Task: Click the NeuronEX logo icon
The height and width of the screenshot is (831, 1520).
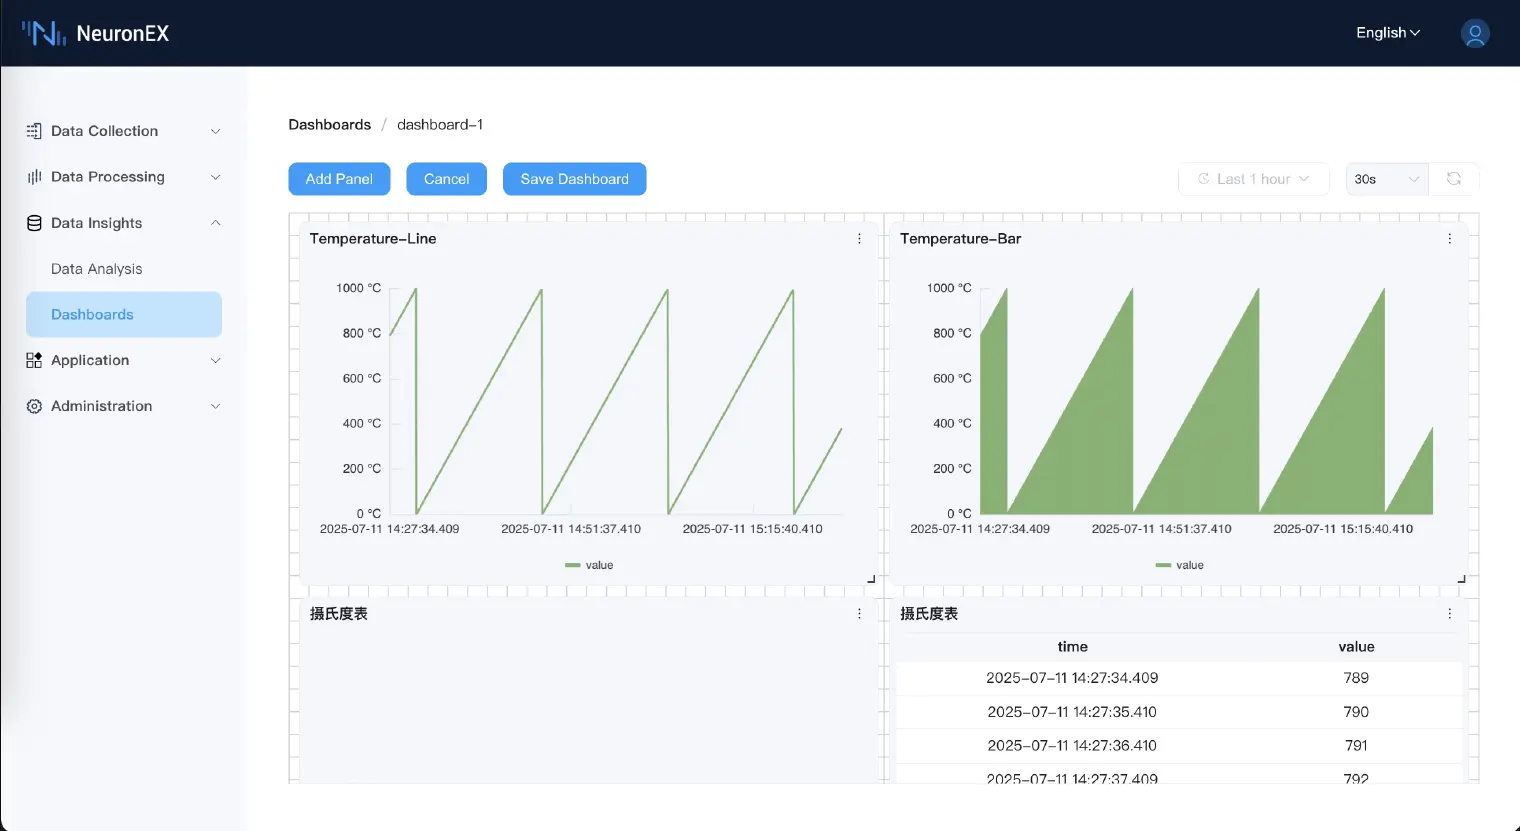Action: (44, 33)
